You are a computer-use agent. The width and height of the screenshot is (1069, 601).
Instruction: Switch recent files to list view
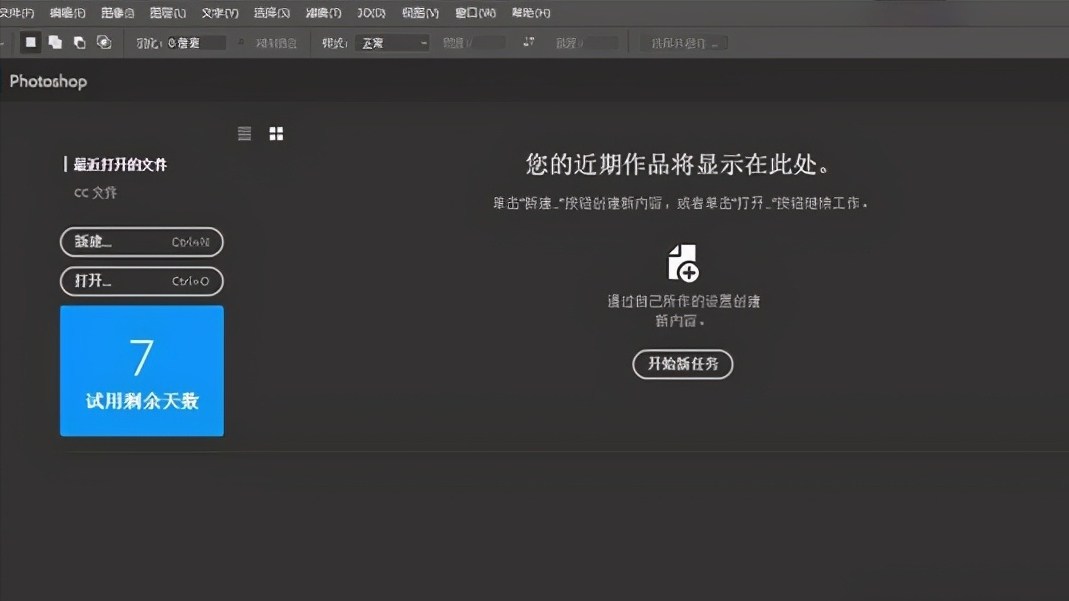coord(244,132)
